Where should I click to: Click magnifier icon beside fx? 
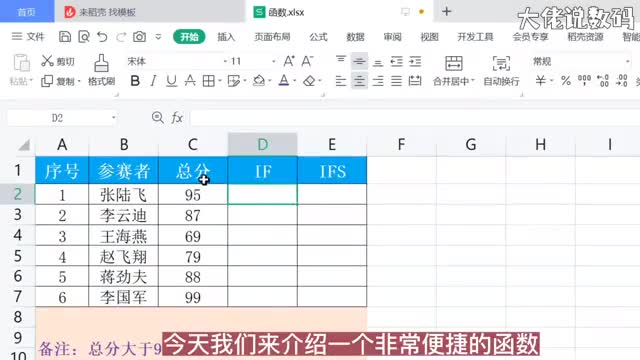point(158,118)
